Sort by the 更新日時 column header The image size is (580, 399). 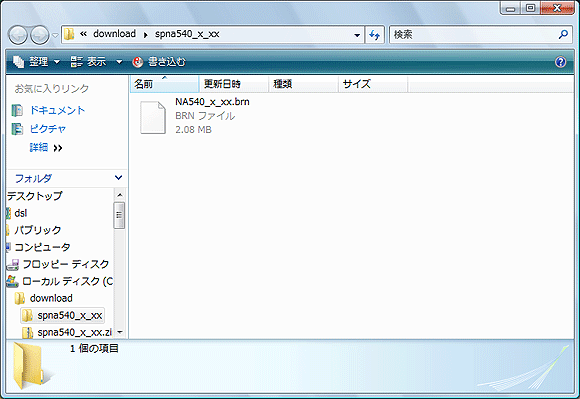pos(233,84)
